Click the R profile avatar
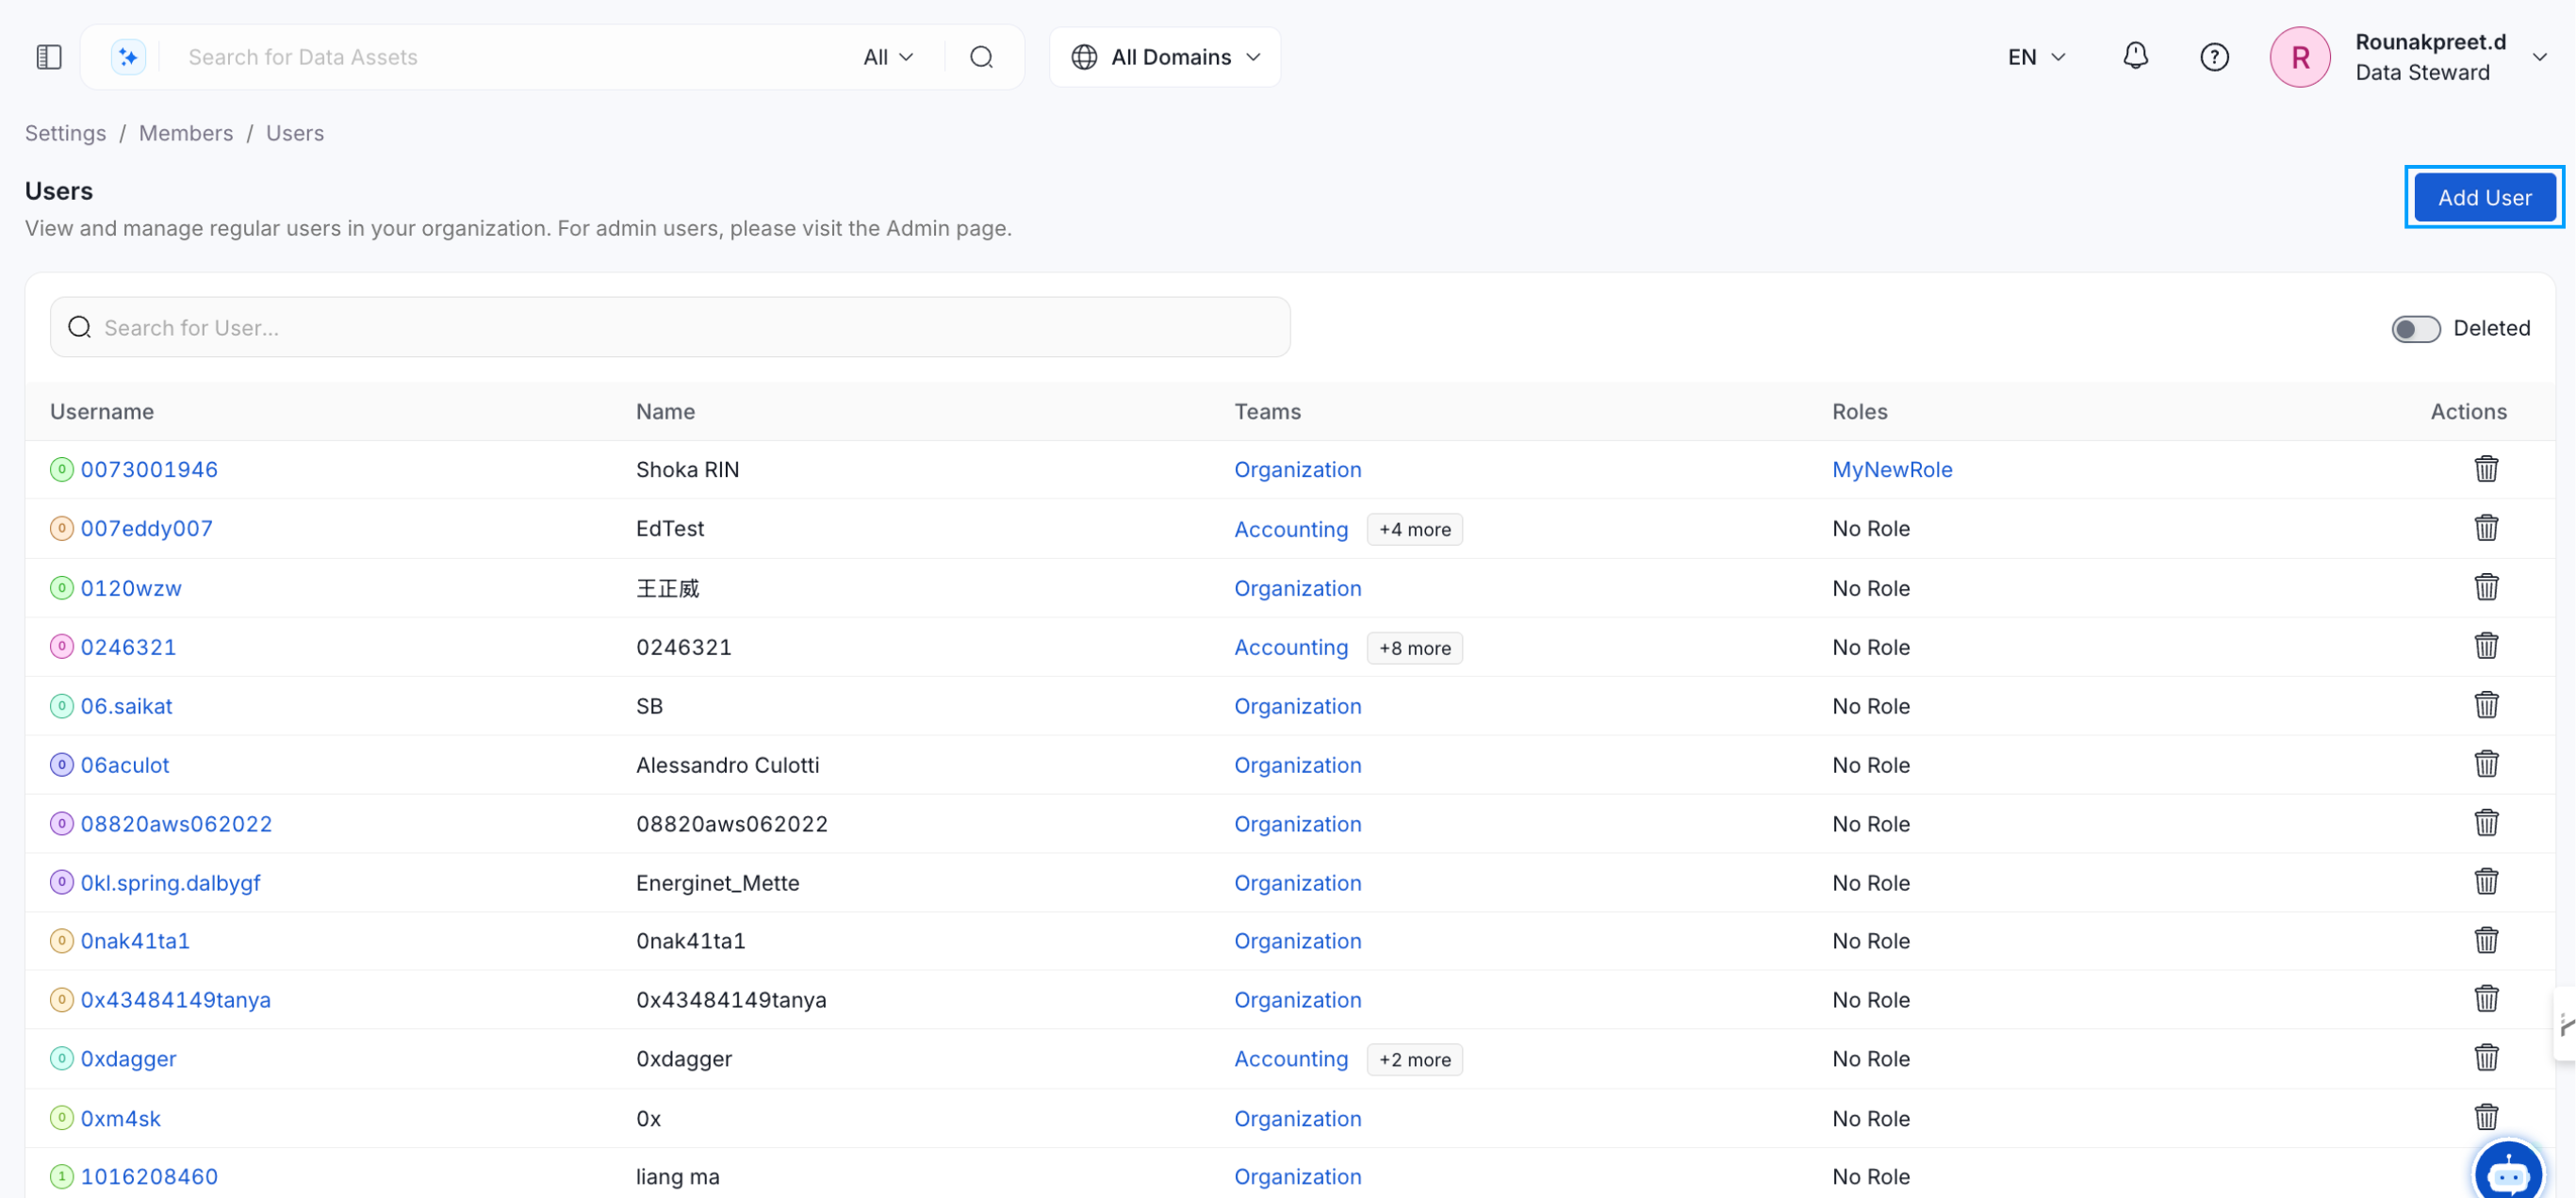 pos(2300,56)
